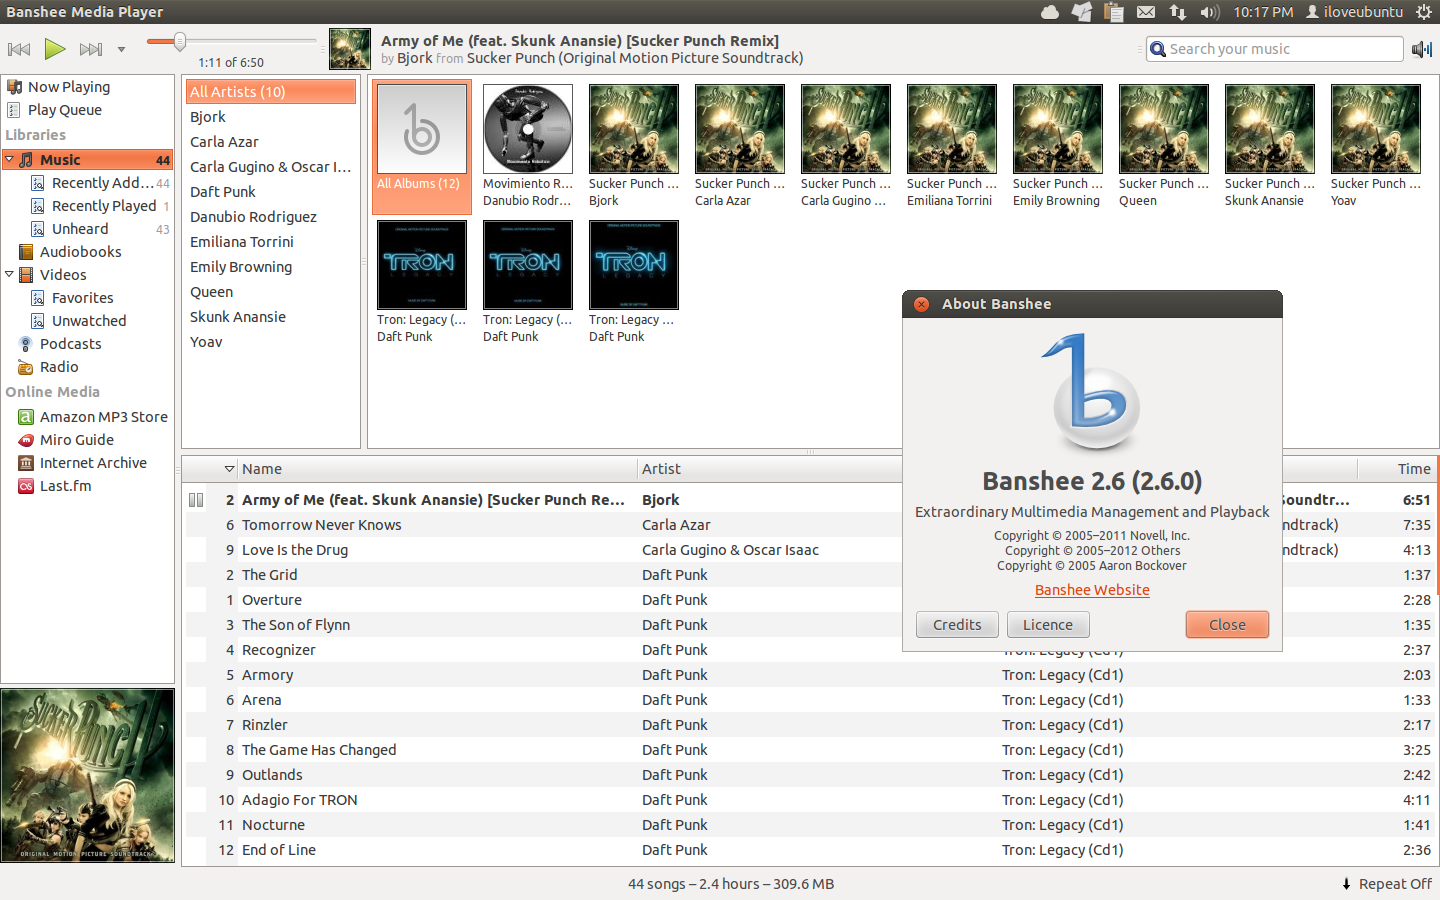Select All Artists (10) filter
Screen dimensions: 1440x900
coord(271,92)
